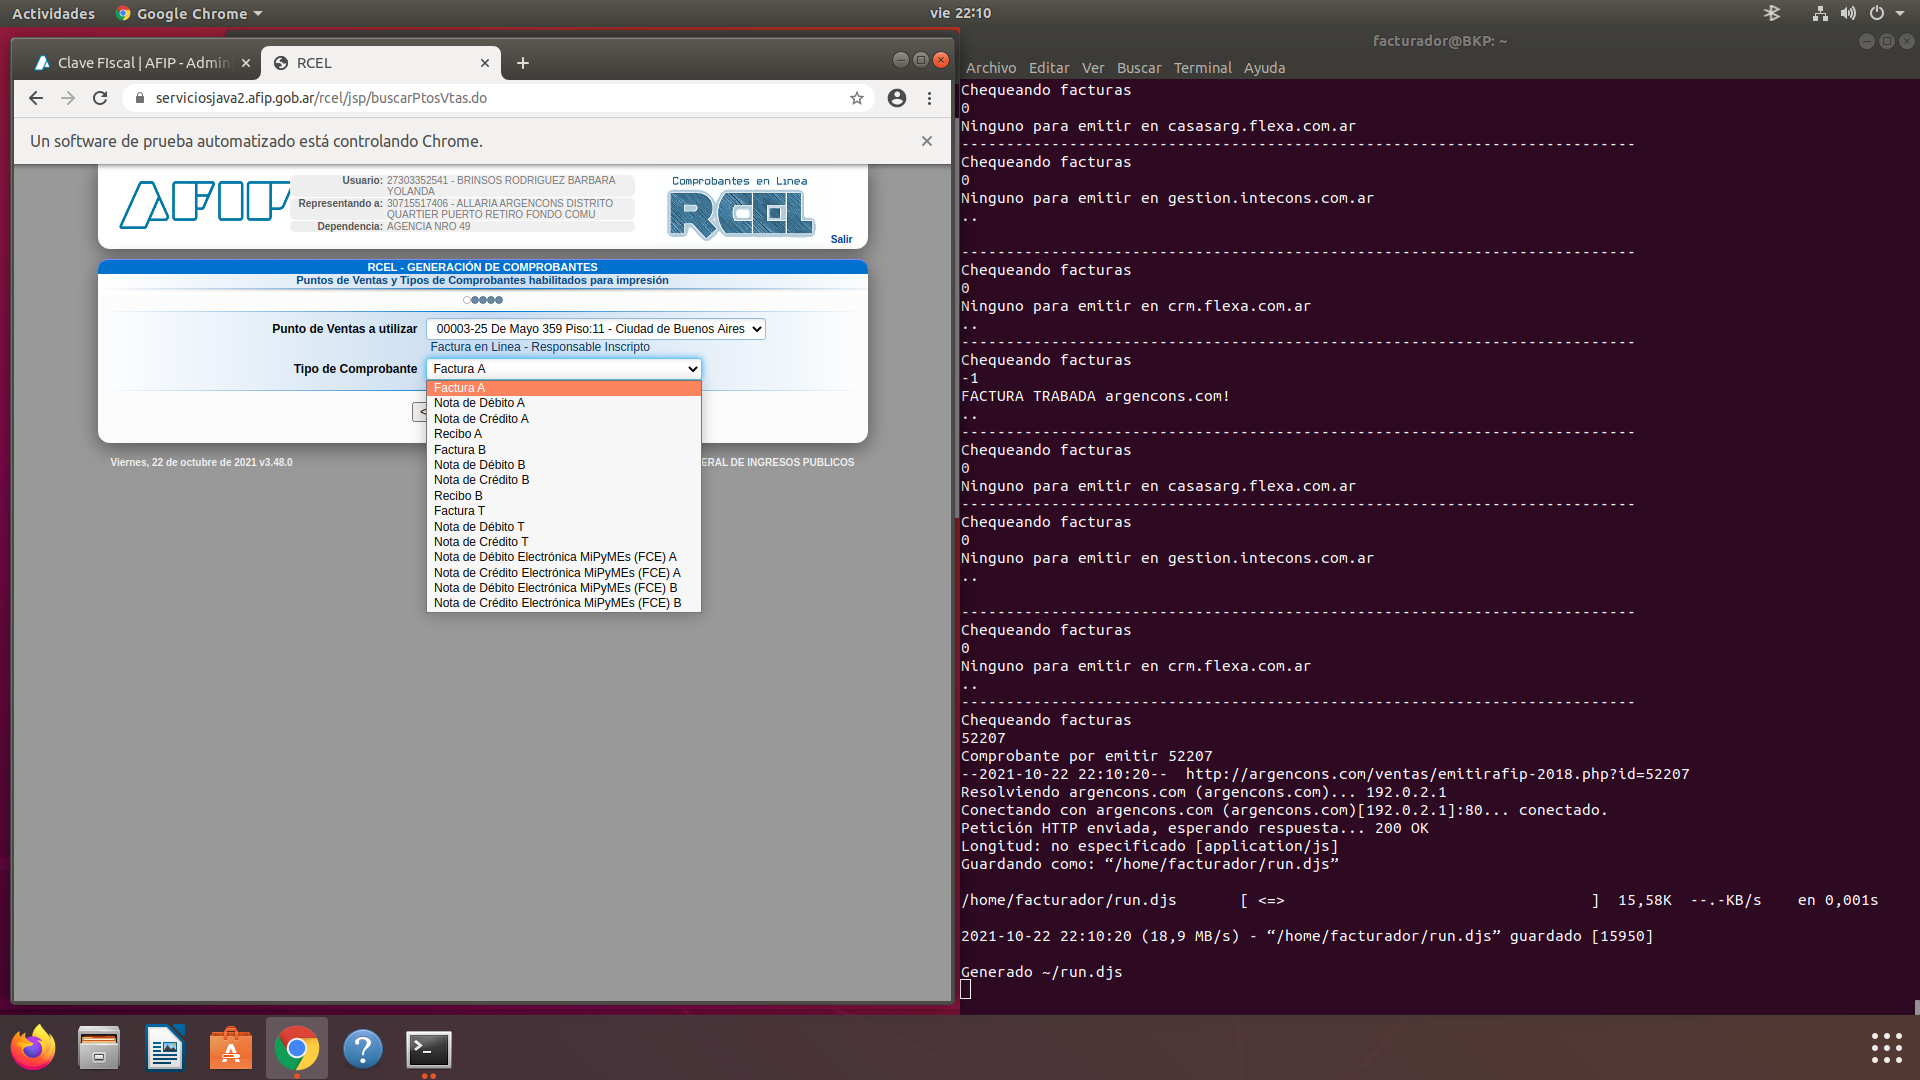Click the partly hidden button under the dropdown list
The height and width of the screenshot is (1080, 1920).
(x=419, y=412)
